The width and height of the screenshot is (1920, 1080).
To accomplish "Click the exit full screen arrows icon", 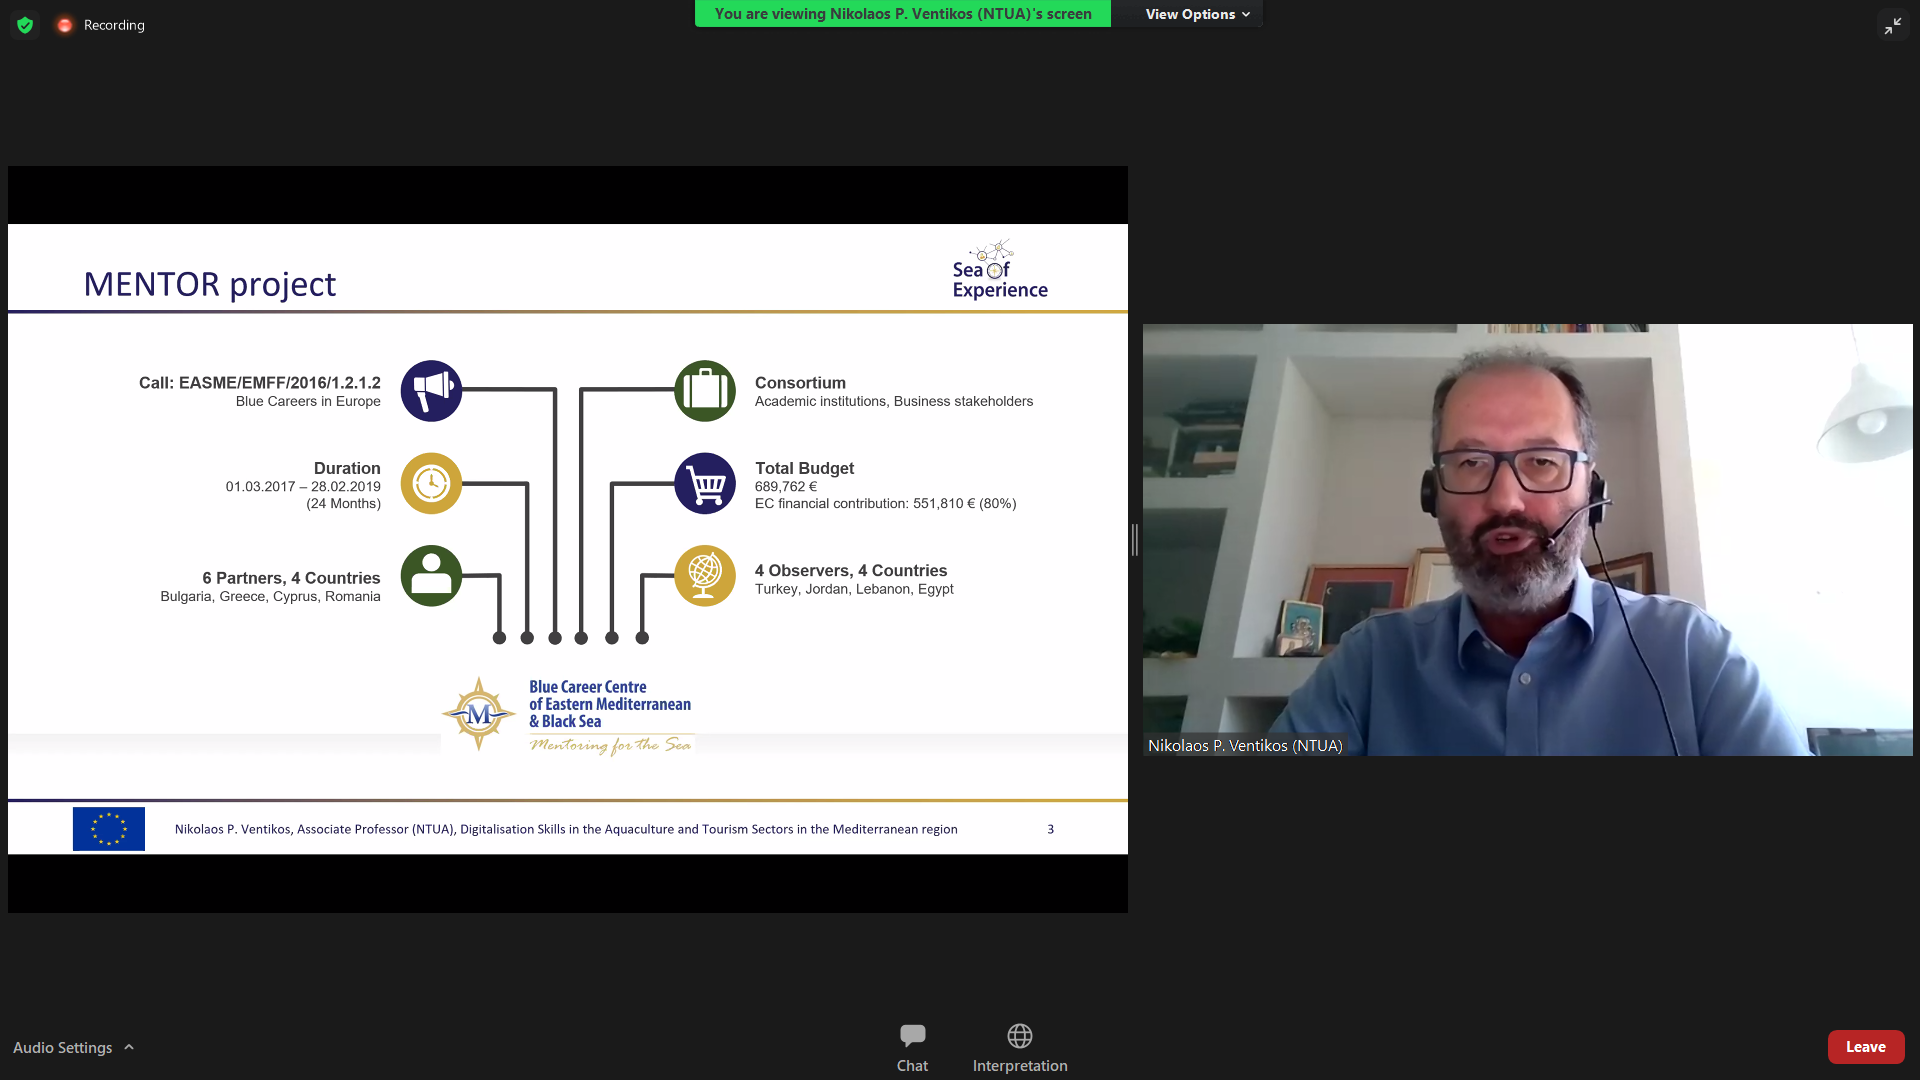I will point(1892,26).
